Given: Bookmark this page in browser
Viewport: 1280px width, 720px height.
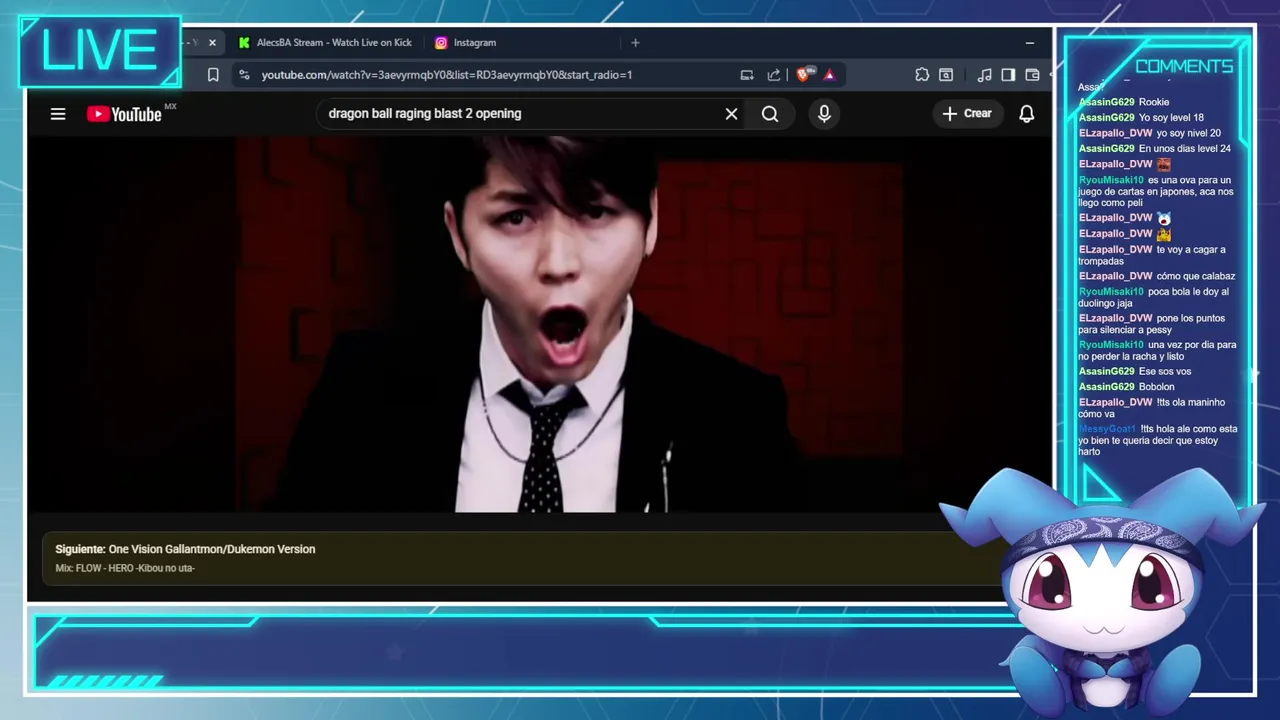Looking at the screenshot, I should (x=213, y=75).
